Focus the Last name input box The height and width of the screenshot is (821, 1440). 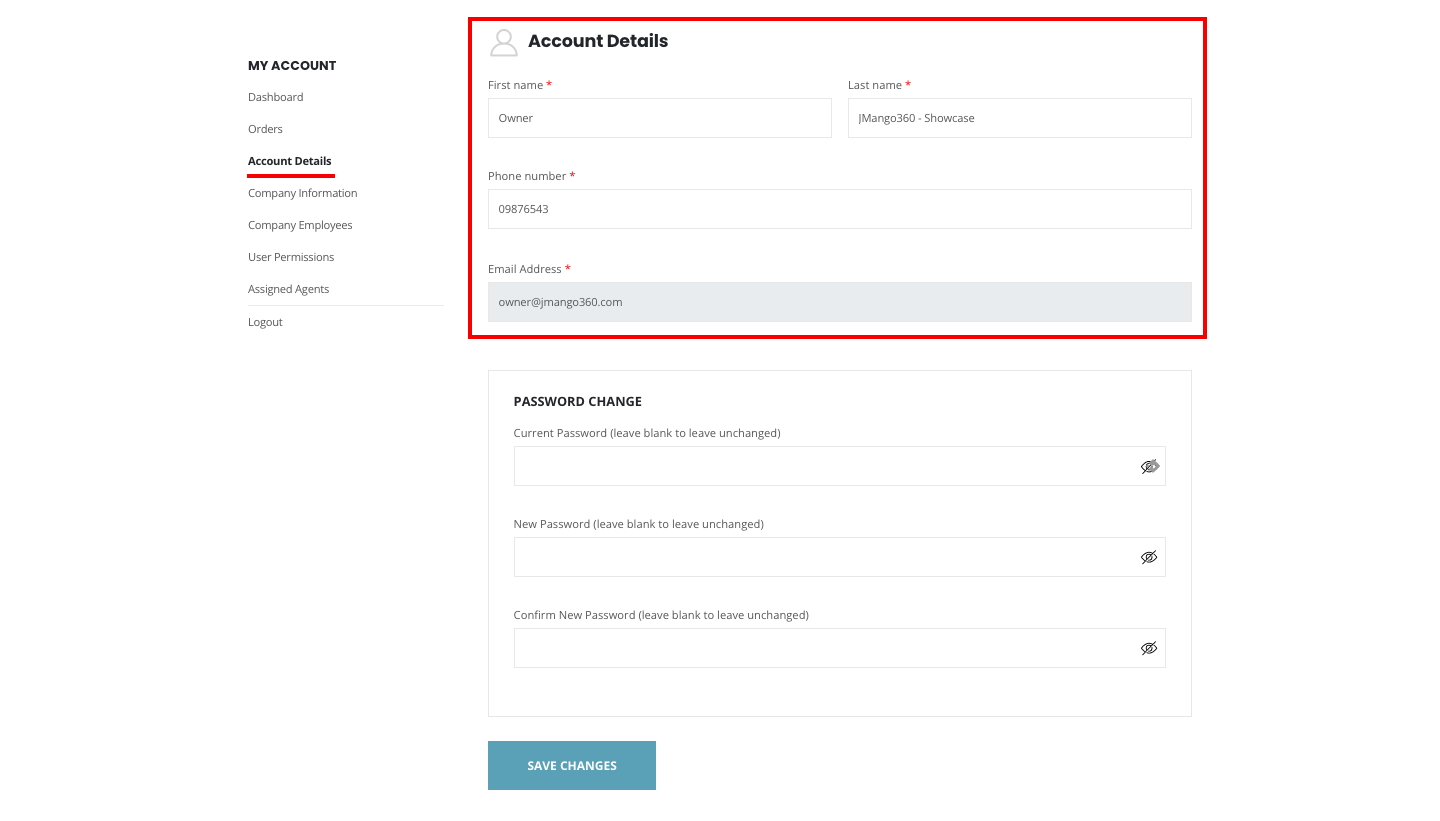coord(1019,118)
